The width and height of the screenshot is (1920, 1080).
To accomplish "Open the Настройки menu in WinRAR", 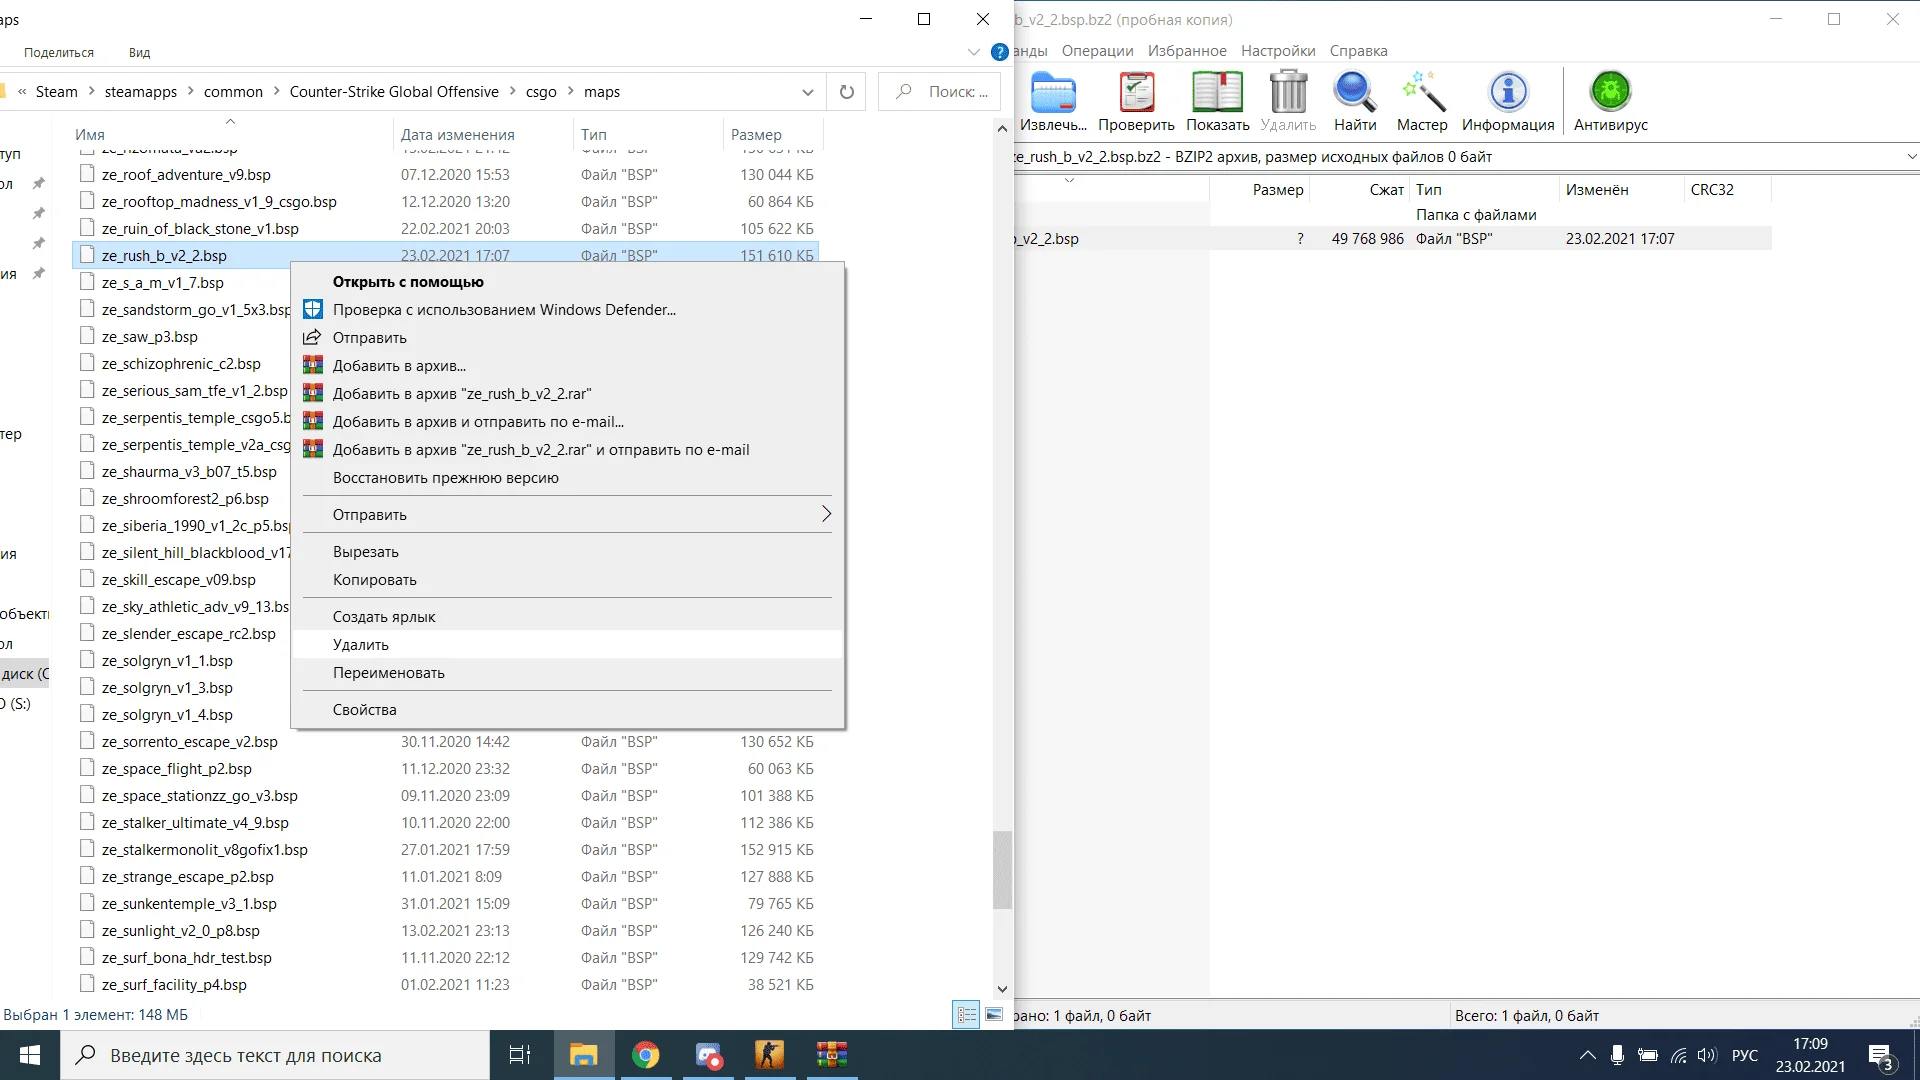I will [1277, 51].
